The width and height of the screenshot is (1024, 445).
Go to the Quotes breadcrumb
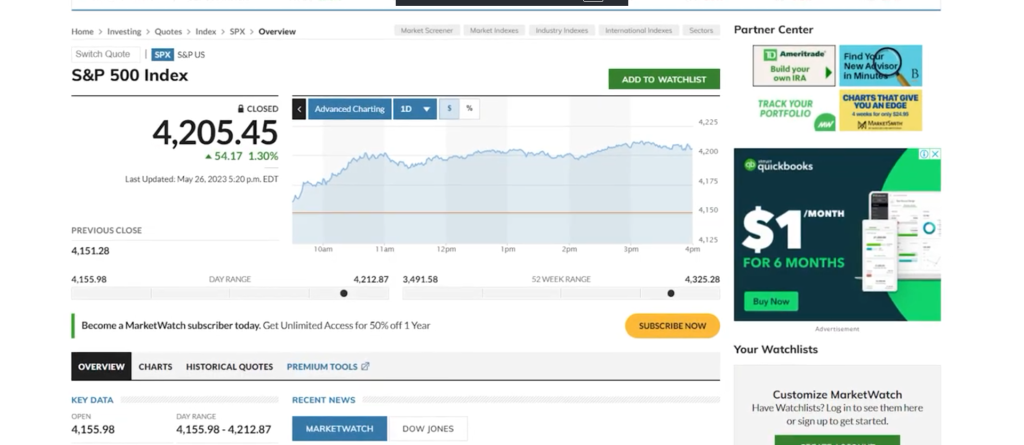click(168, 31)
